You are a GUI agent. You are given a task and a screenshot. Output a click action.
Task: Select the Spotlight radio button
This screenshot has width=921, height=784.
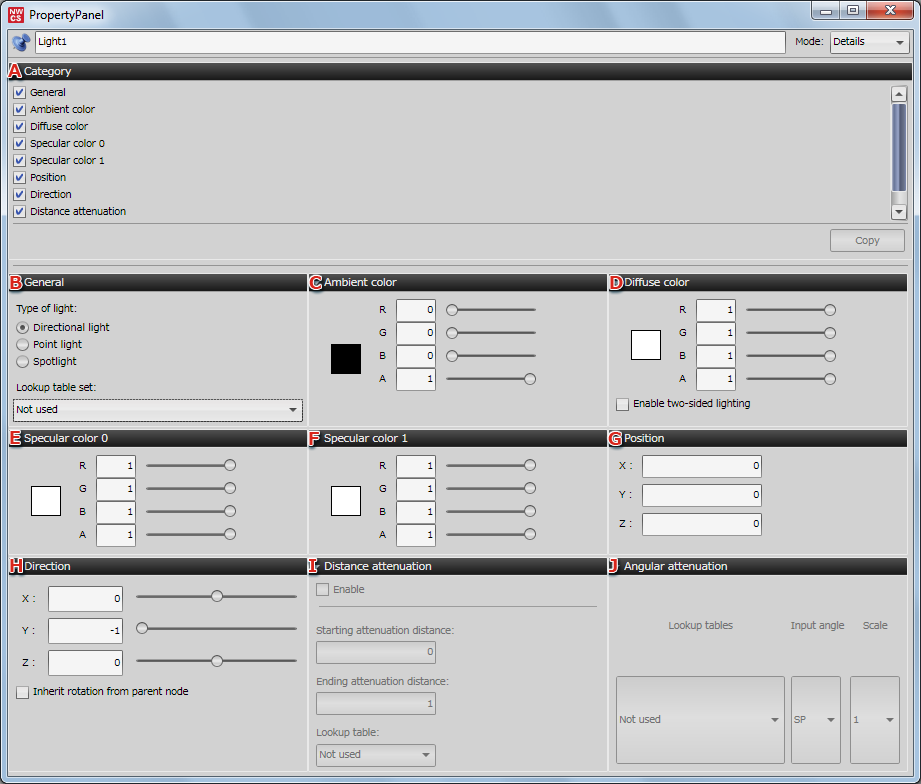click(23, 361)
